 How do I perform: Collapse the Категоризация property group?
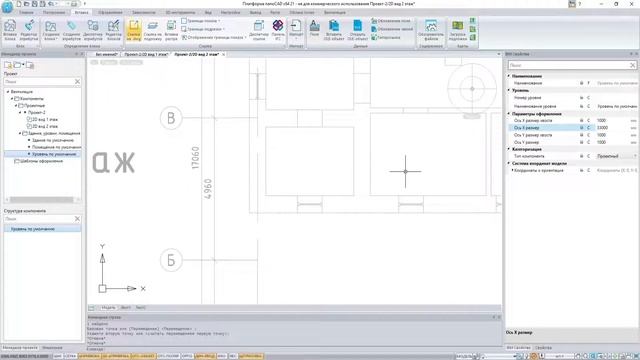pyautogui.click(x=509, y=149)
